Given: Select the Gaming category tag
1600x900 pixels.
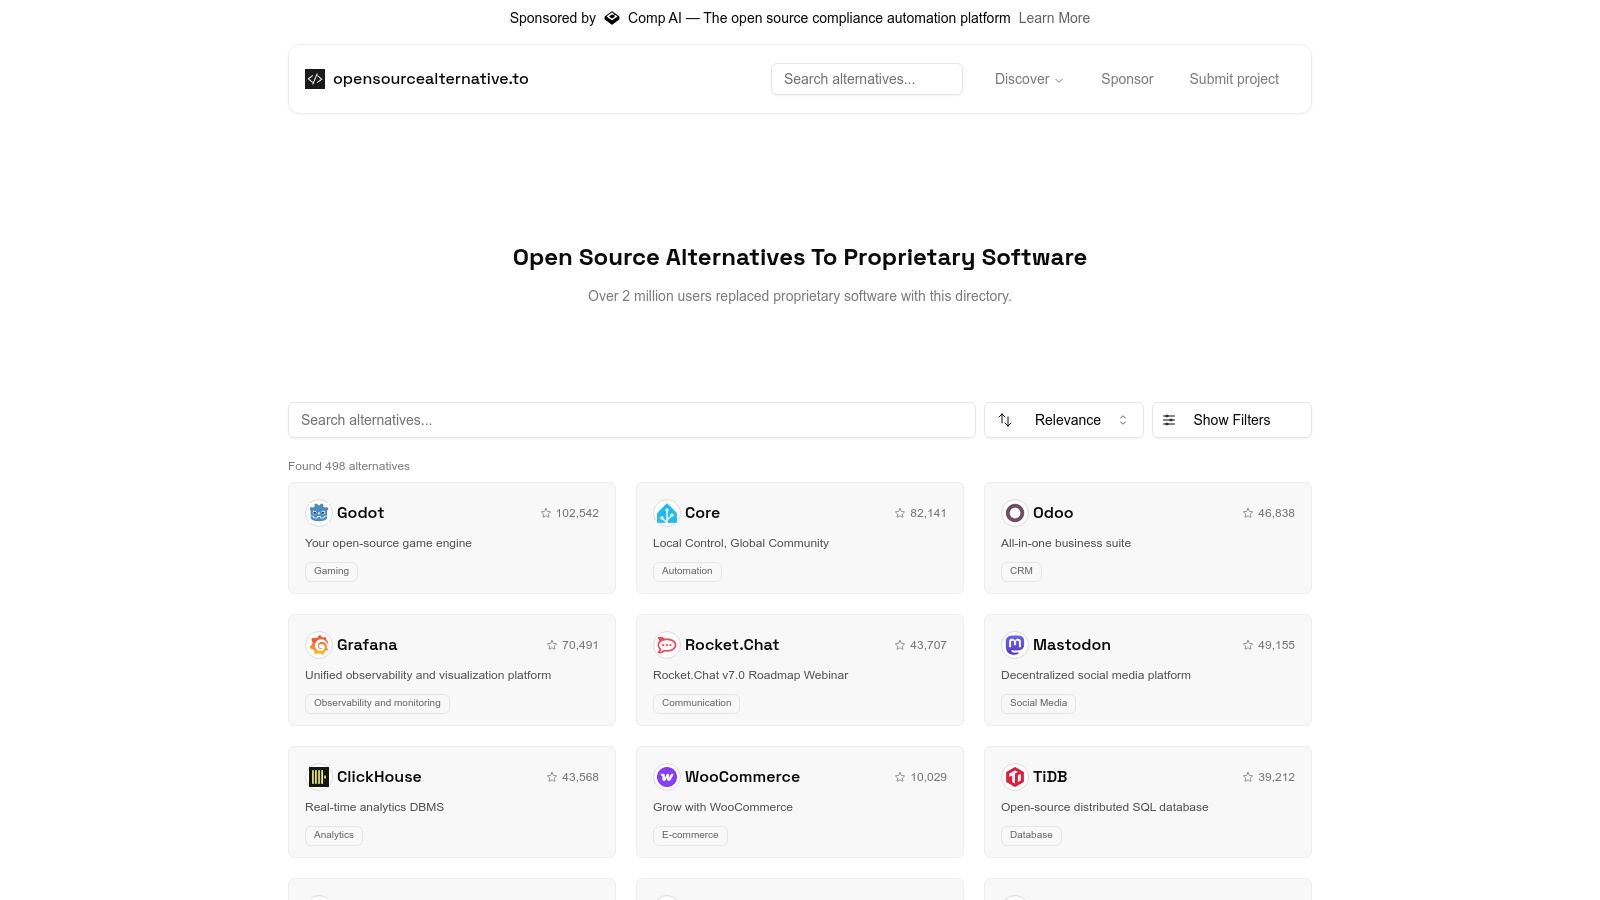Looking at the screenshot, I should pos(331,571).
